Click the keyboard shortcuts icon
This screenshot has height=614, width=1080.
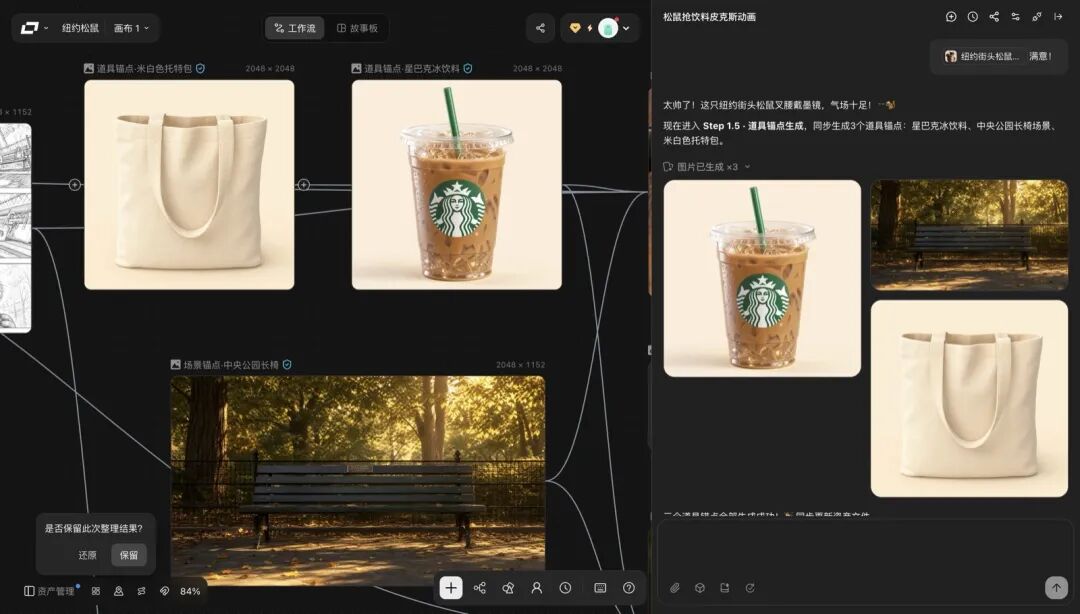[x=600, y=588]
